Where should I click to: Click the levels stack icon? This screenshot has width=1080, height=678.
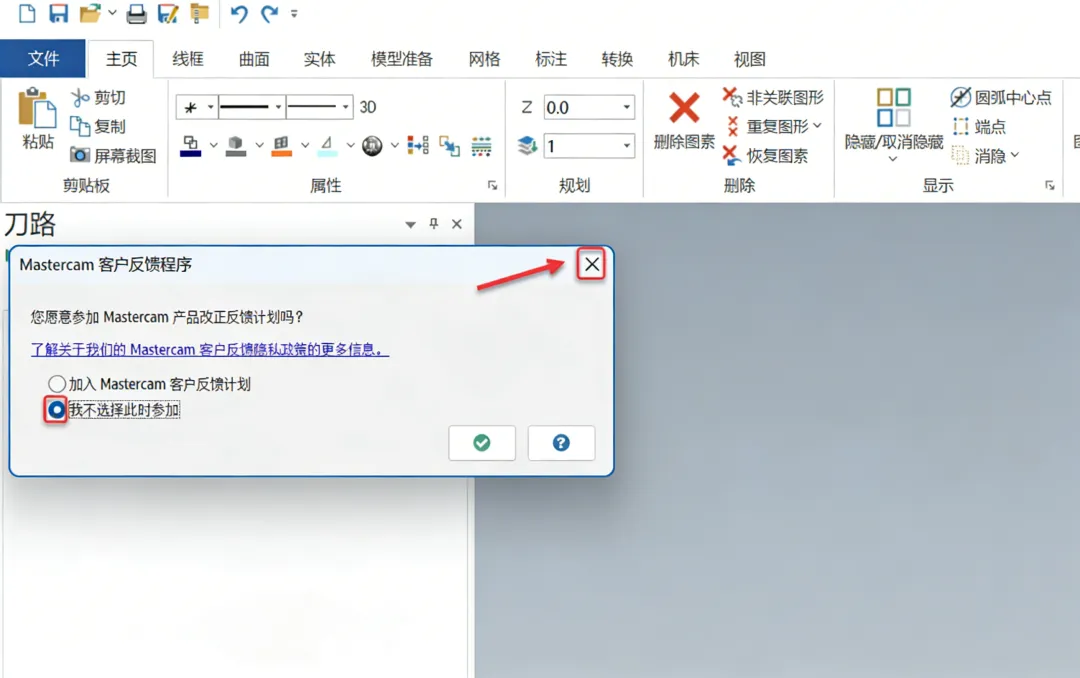pyautogui.click(x=528, y=145)
